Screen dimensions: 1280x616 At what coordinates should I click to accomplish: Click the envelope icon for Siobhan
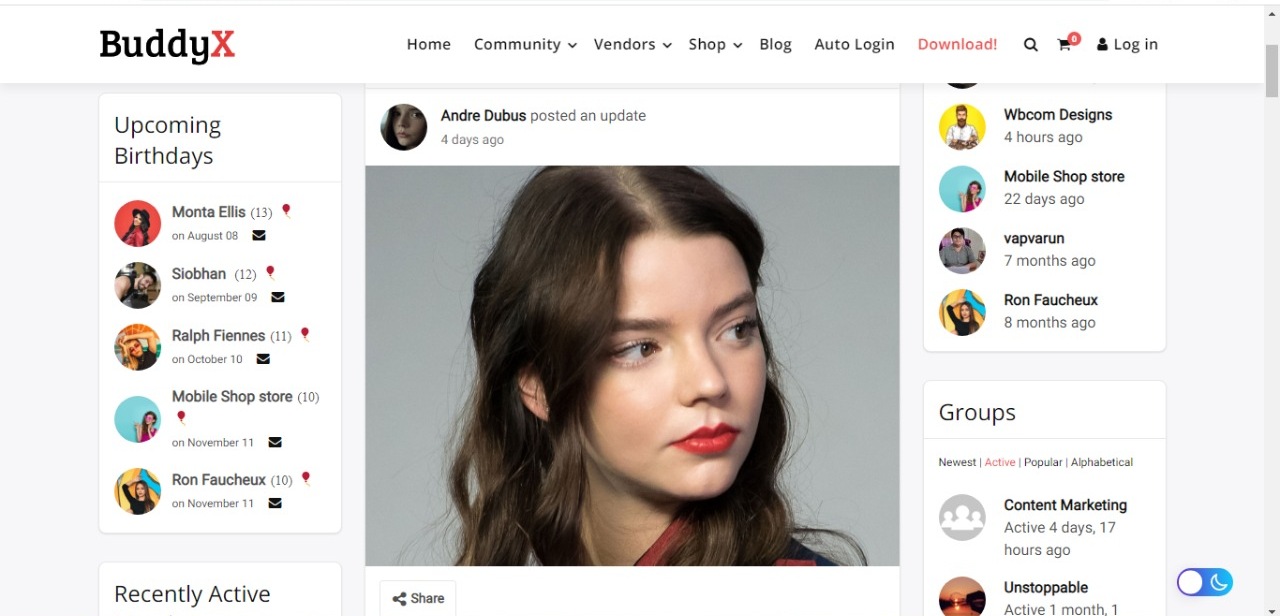point(278,297)
